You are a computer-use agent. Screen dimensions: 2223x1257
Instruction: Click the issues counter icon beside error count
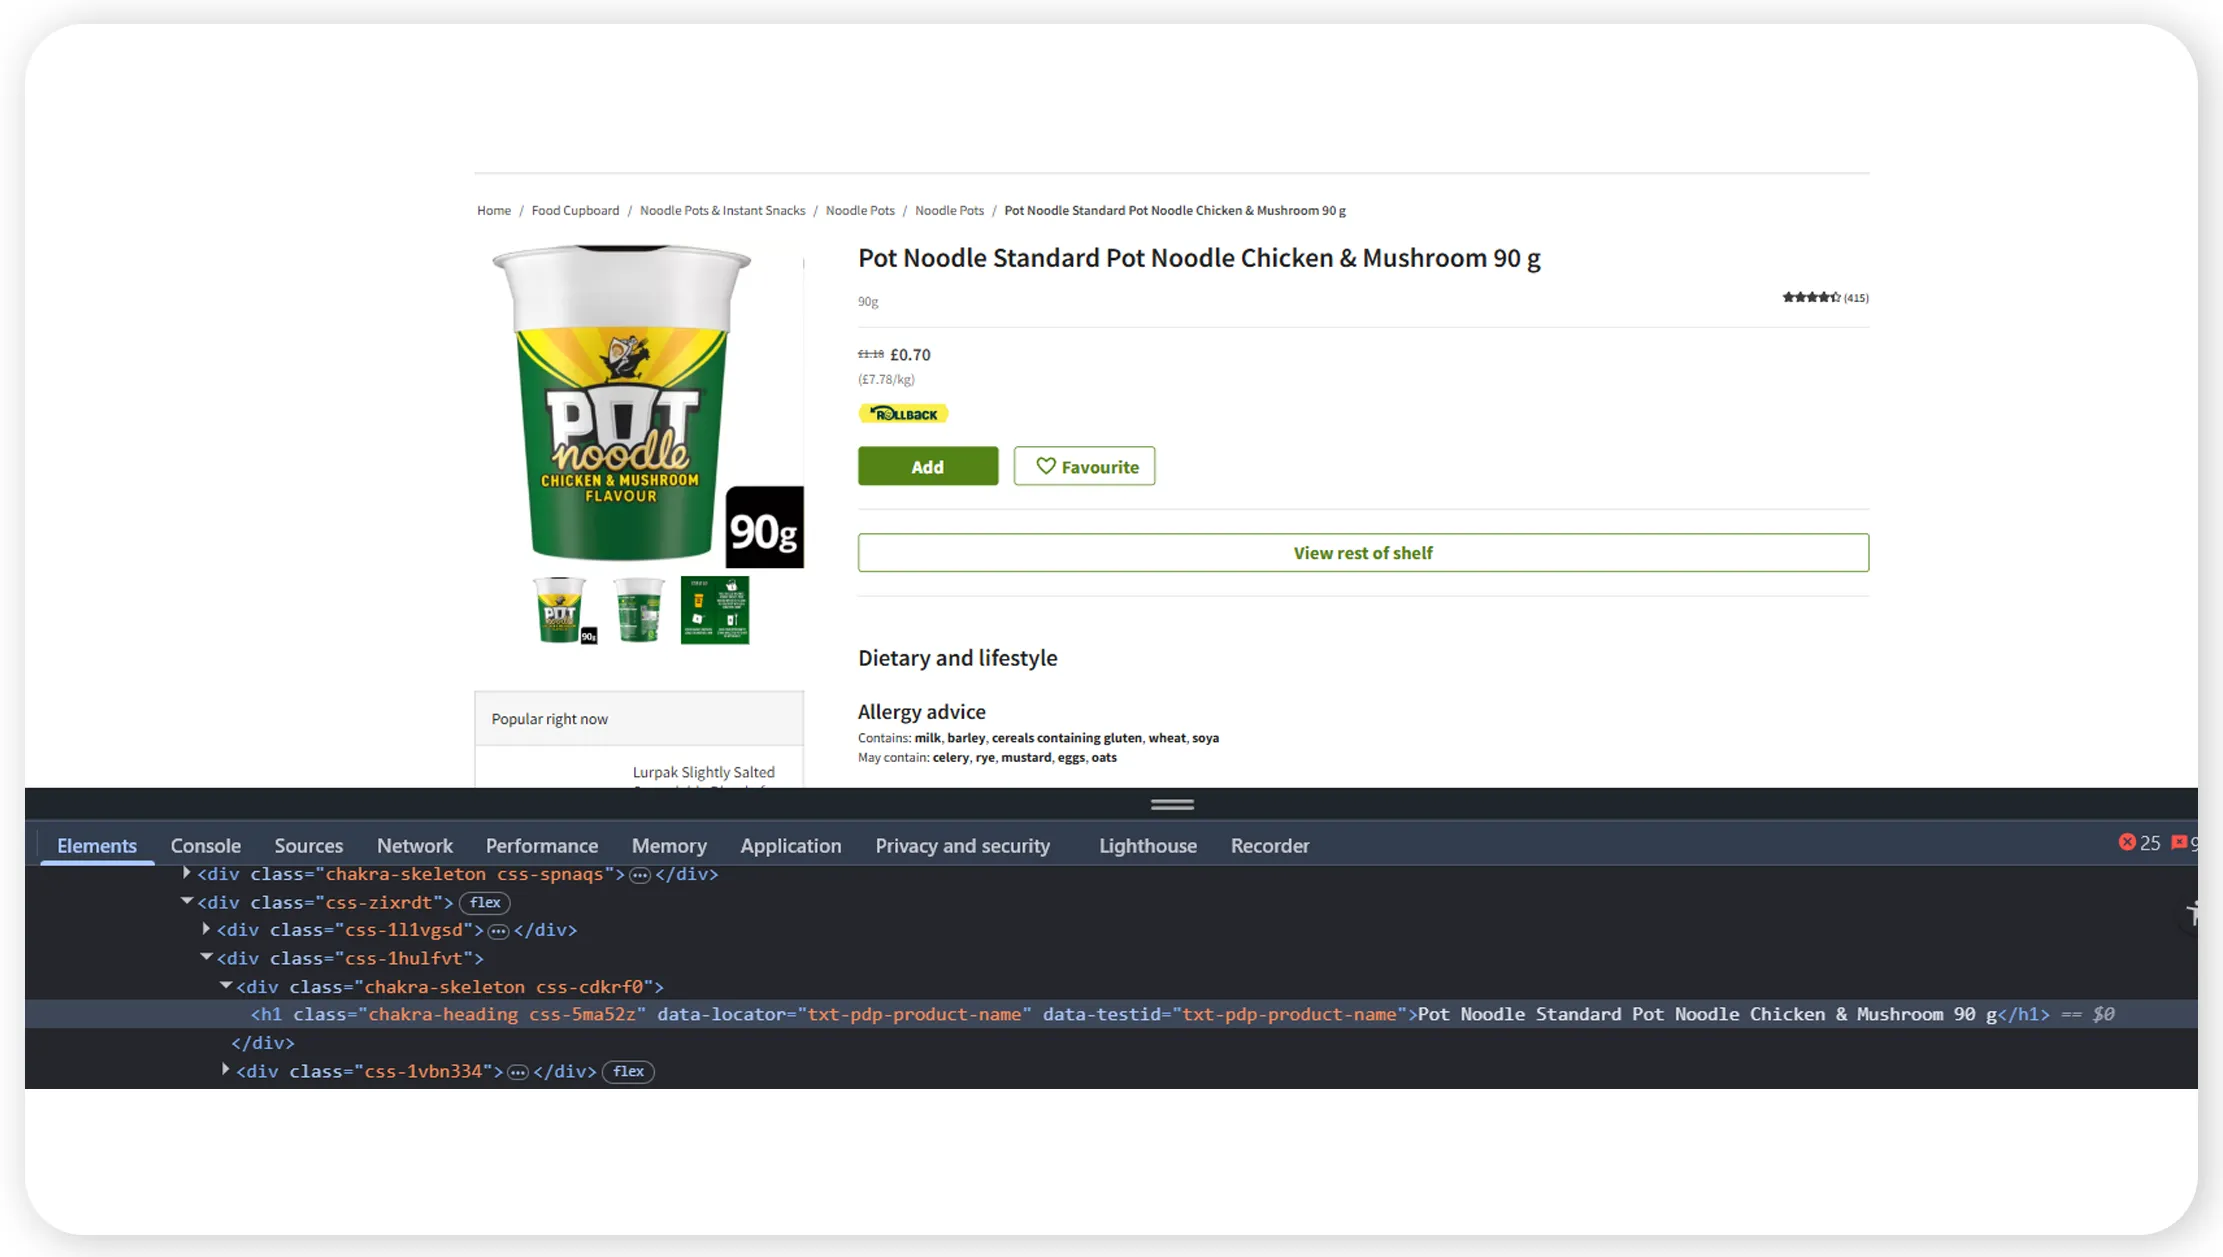click(2180, 841)
